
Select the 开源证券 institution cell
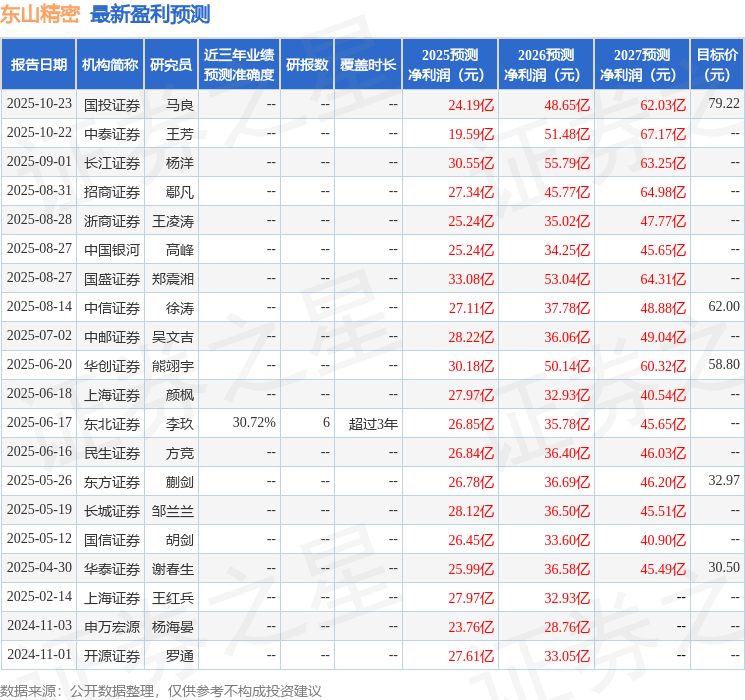(112, 656)
